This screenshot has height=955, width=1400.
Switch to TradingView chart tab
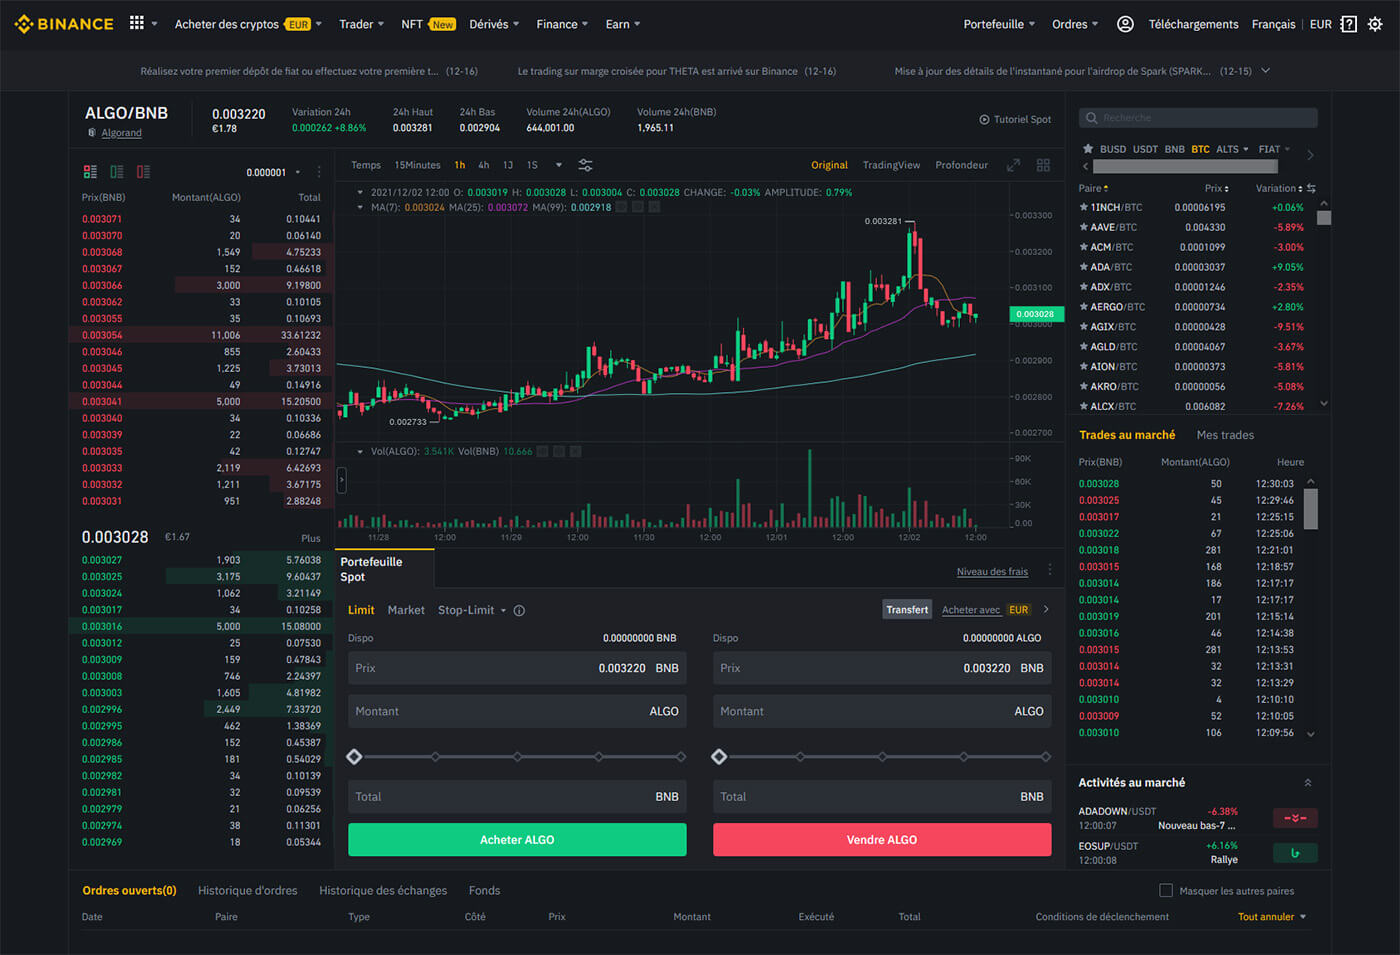point(891,165)
